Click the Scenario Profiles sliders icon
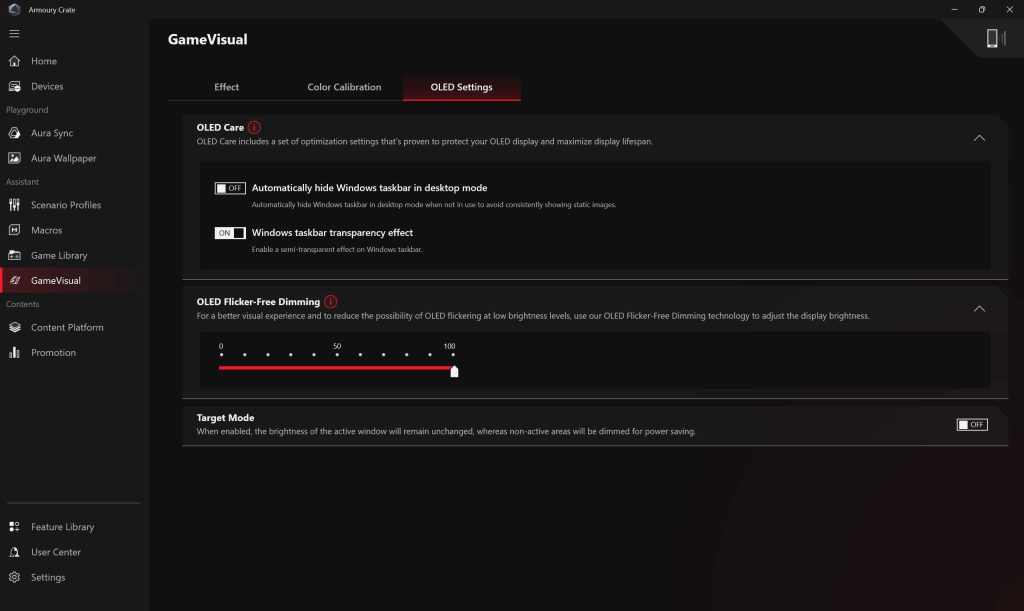The height and width of the screenshot is (611, 1024). tap(14, 204)
